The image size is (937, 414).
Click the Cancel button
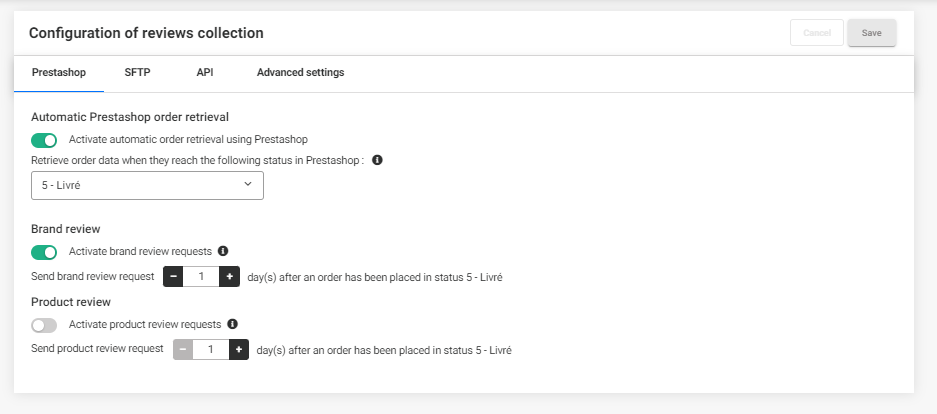[x=817, y=33]
